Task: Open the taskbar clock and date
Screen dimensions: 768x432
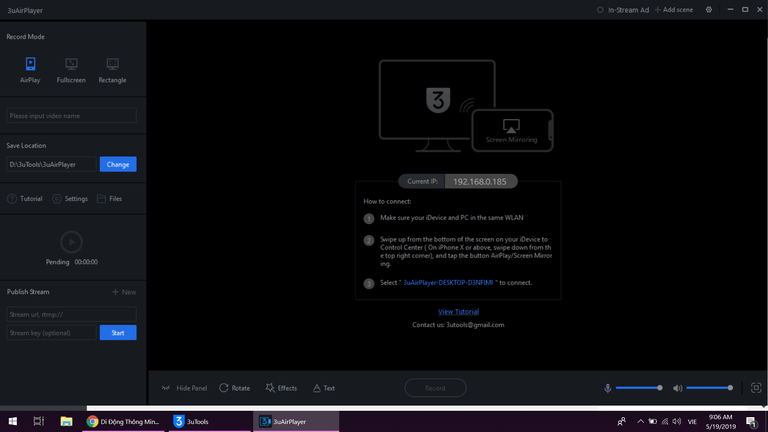Action: (x=720, y=421)
